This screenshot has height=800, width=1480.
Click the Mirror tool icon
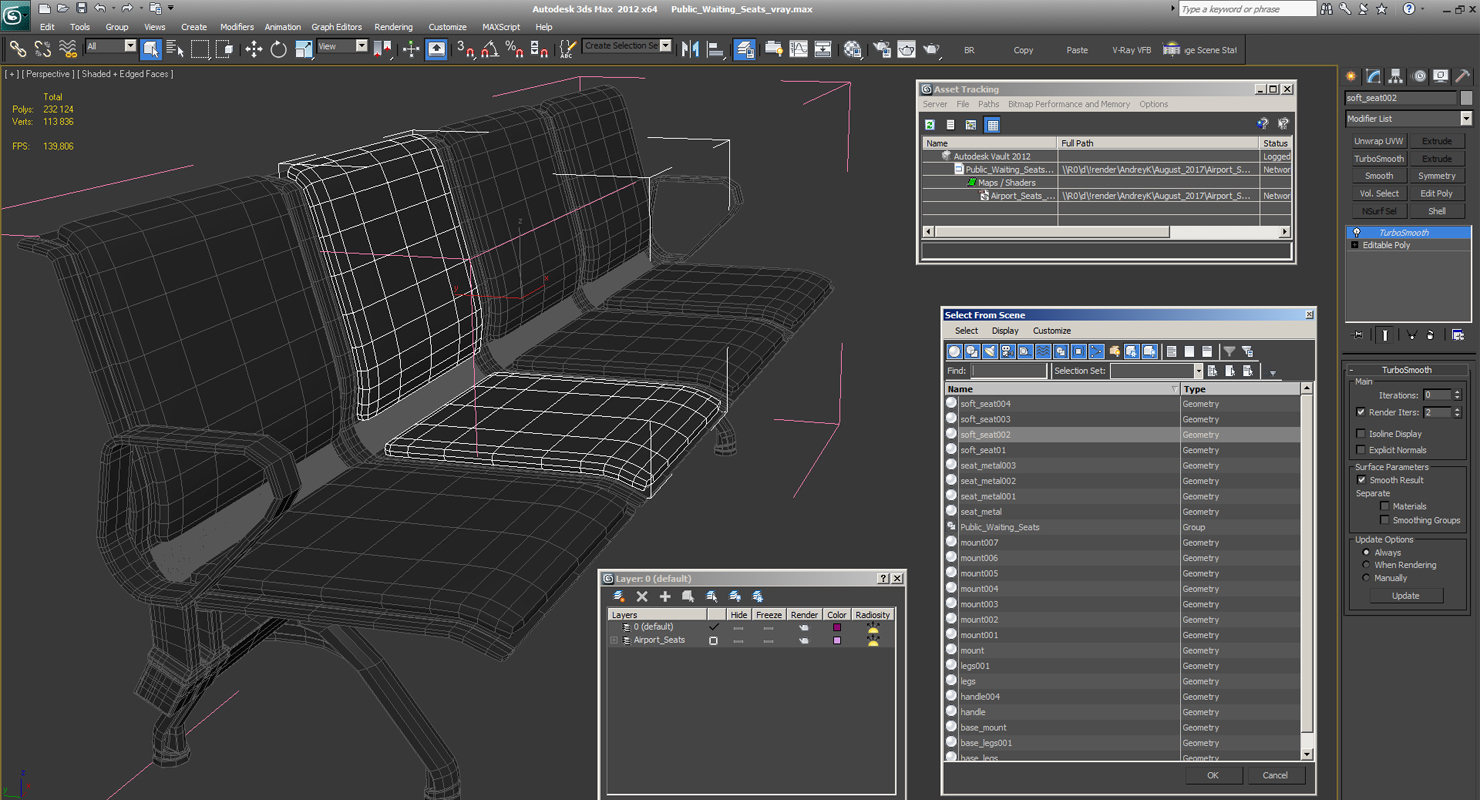[x=690, y=48]
